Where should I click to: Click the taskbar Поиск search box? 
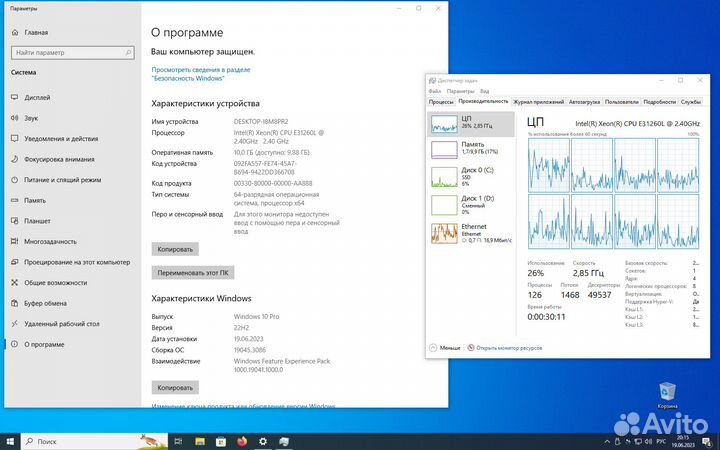[x=94, y=442]
